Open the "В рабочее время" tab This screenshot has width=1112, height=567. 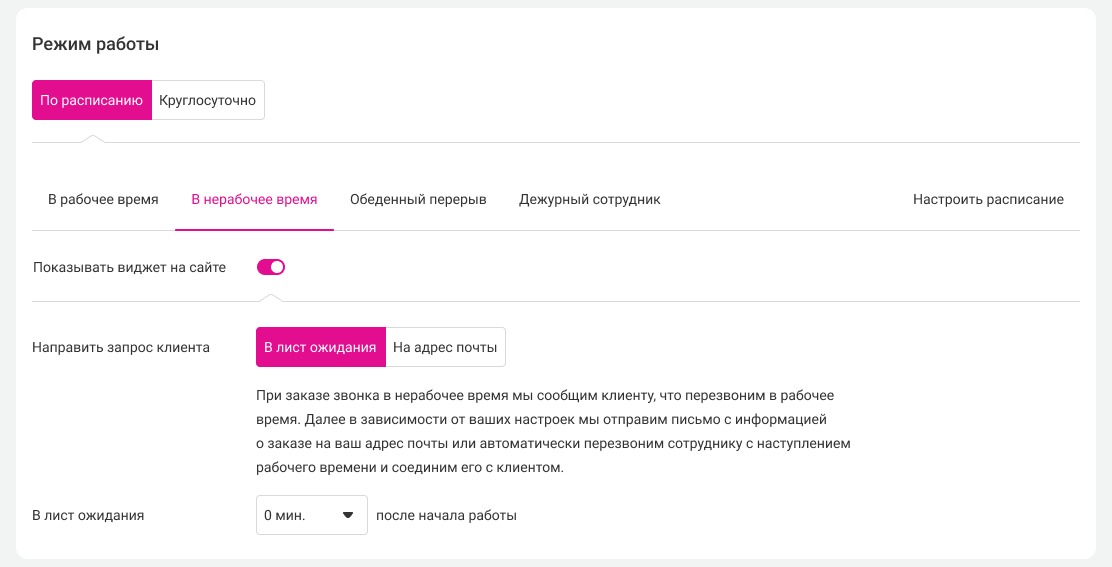point(103,200)
